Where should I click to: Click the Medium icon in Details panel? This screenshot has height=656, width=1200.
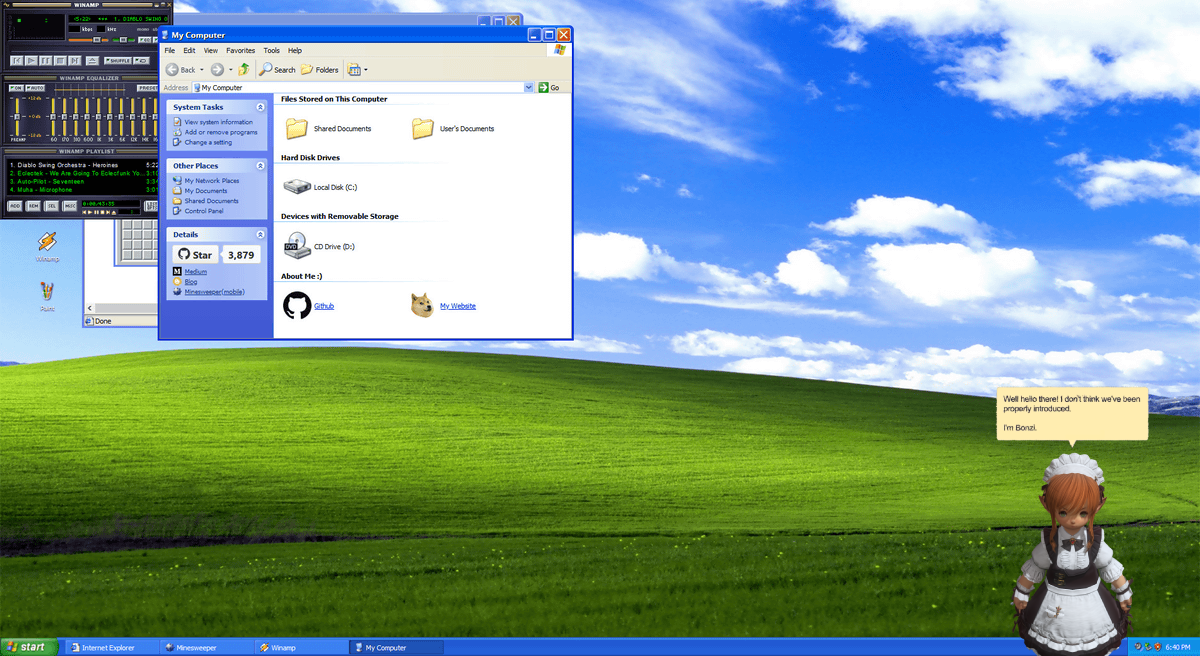(177, 272)
